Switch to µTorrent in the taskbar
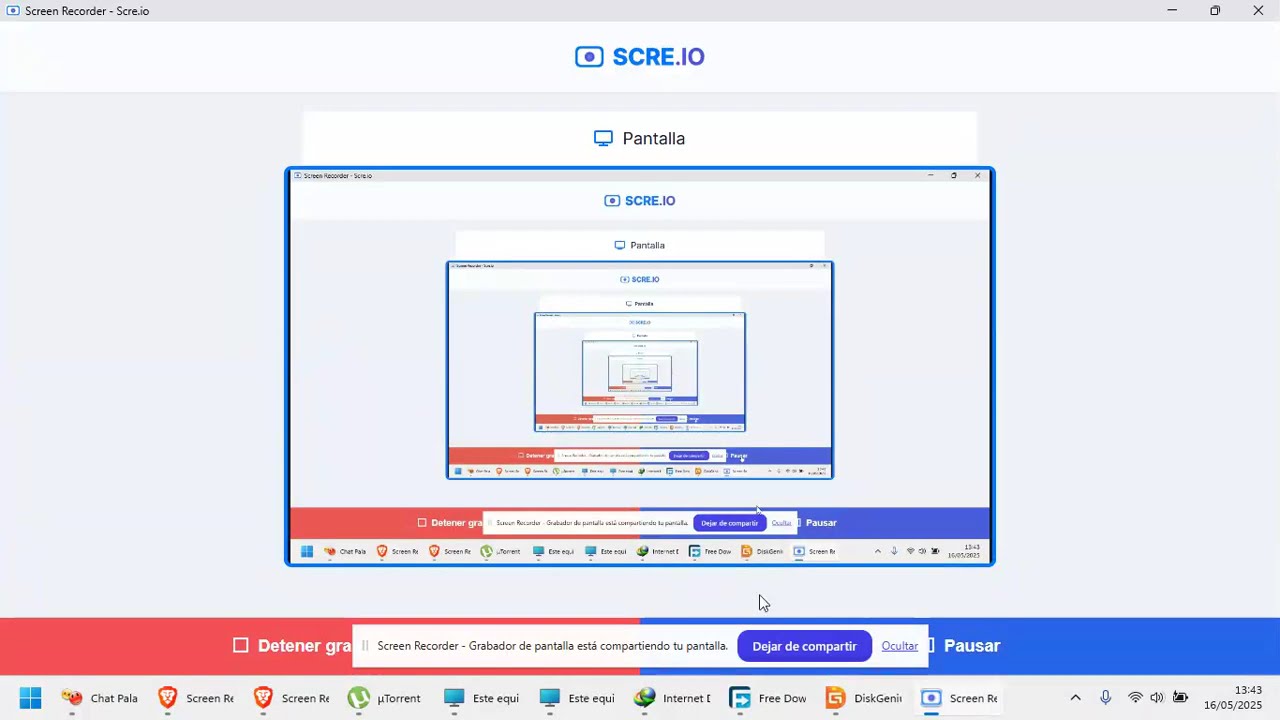The image size is (1280, 720). pyautogui.click(x=385, y=698)
